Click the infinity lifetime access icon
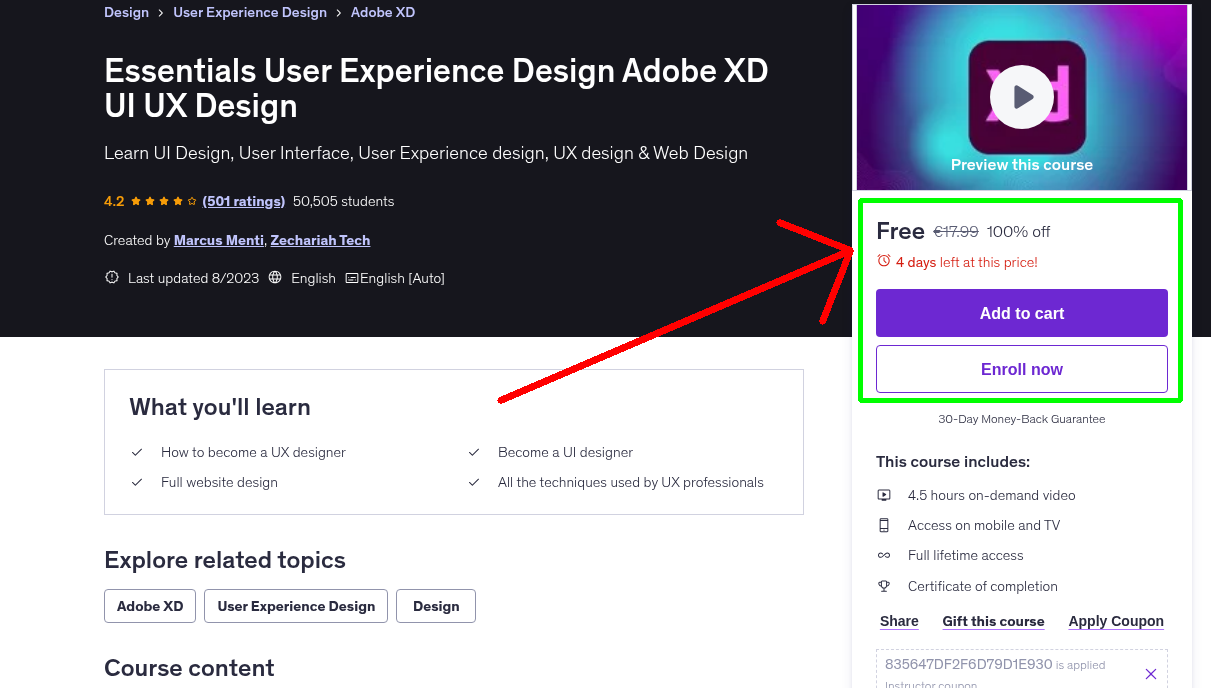The image size is (1211, 688). tap(884, 555)
